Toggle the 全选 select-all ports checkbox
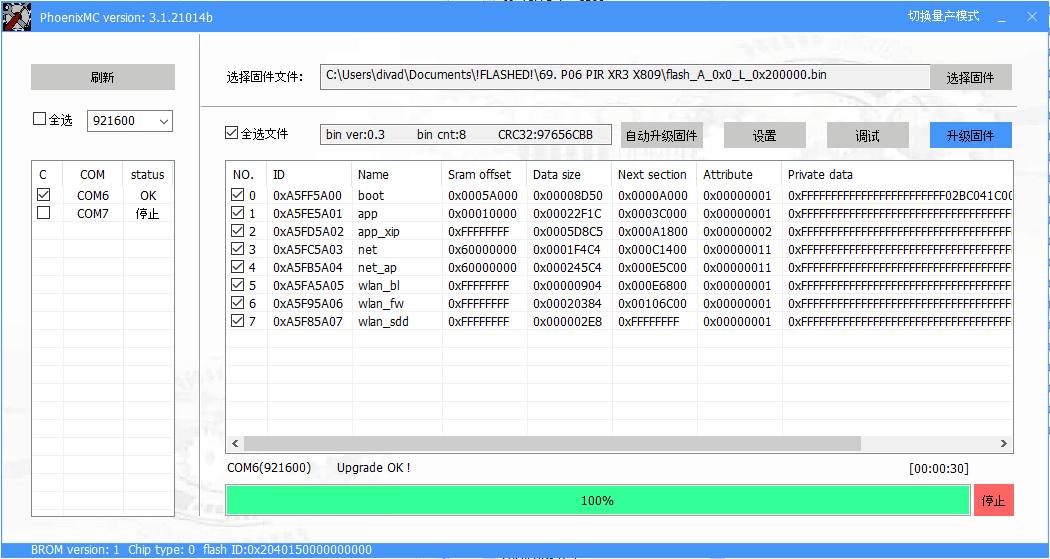The width and height of the screenshot is (1050, 559). coord(40,119)
